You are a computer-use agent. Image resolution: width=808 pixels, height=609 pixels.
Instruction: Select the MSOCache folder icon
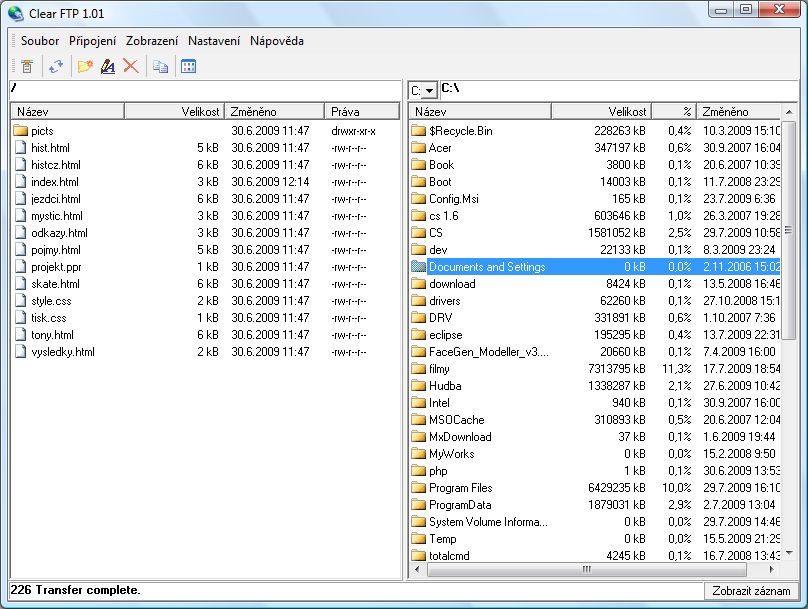coord(418,420)
